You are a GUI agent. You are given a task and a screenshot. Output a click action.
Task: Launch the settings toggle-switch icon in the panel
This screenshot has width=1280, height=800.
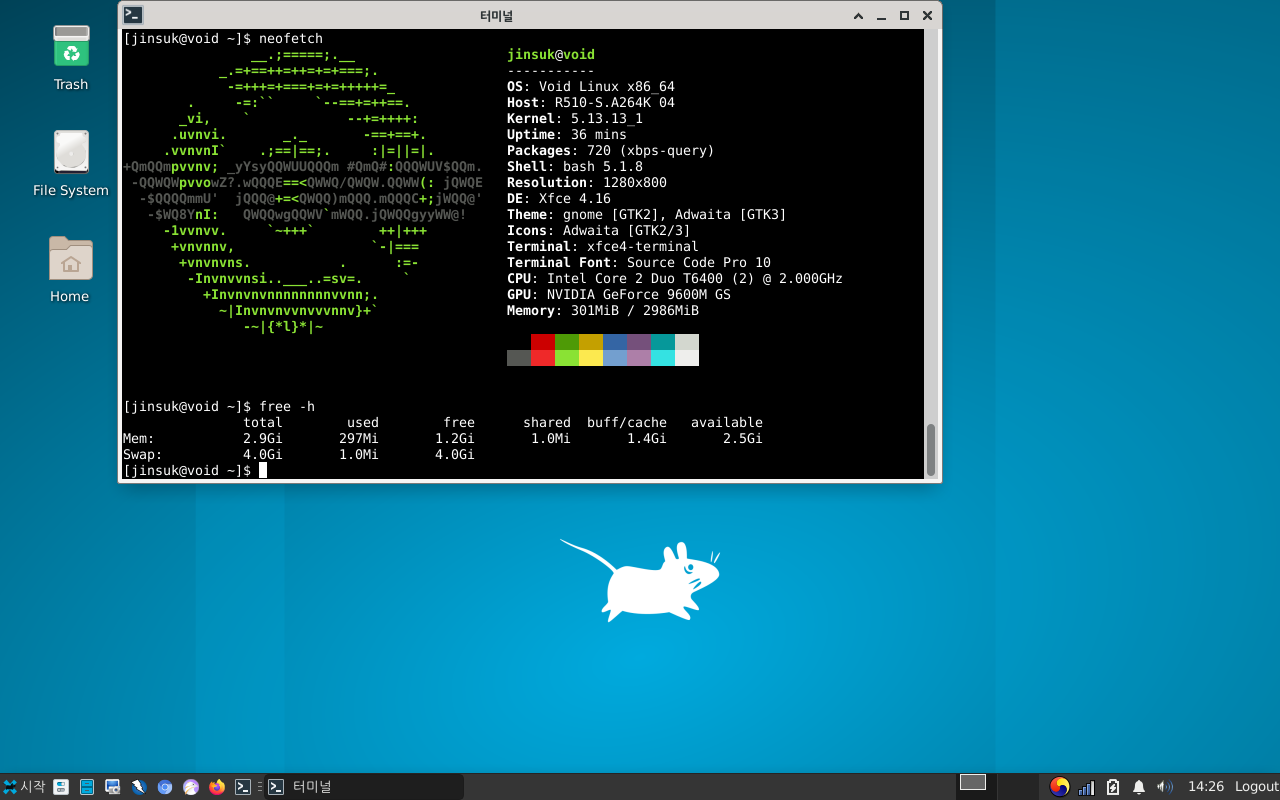(61, 787)
